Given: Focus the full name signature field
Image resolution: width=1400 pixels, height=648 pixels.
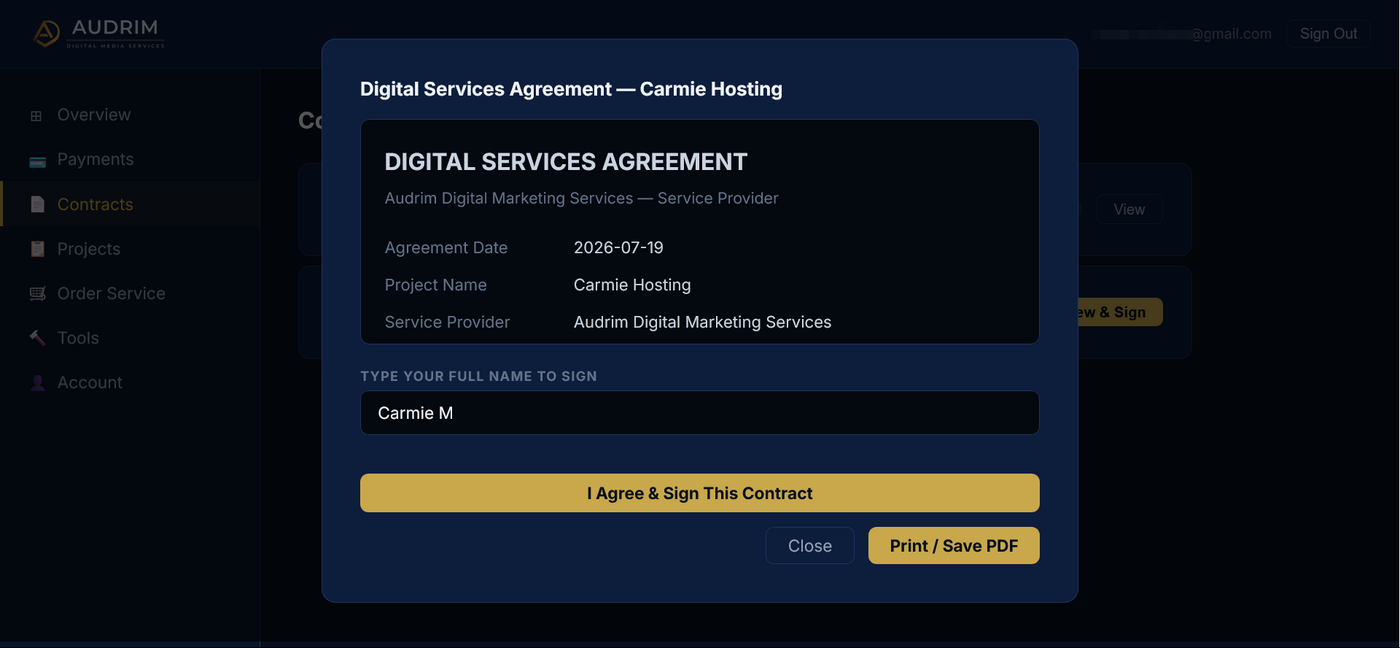Looking at the screenshot, I should coord(700,413).
